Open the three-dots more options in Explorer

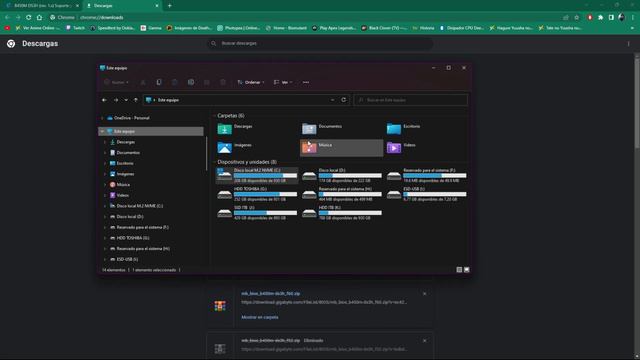tap(306, 82)
